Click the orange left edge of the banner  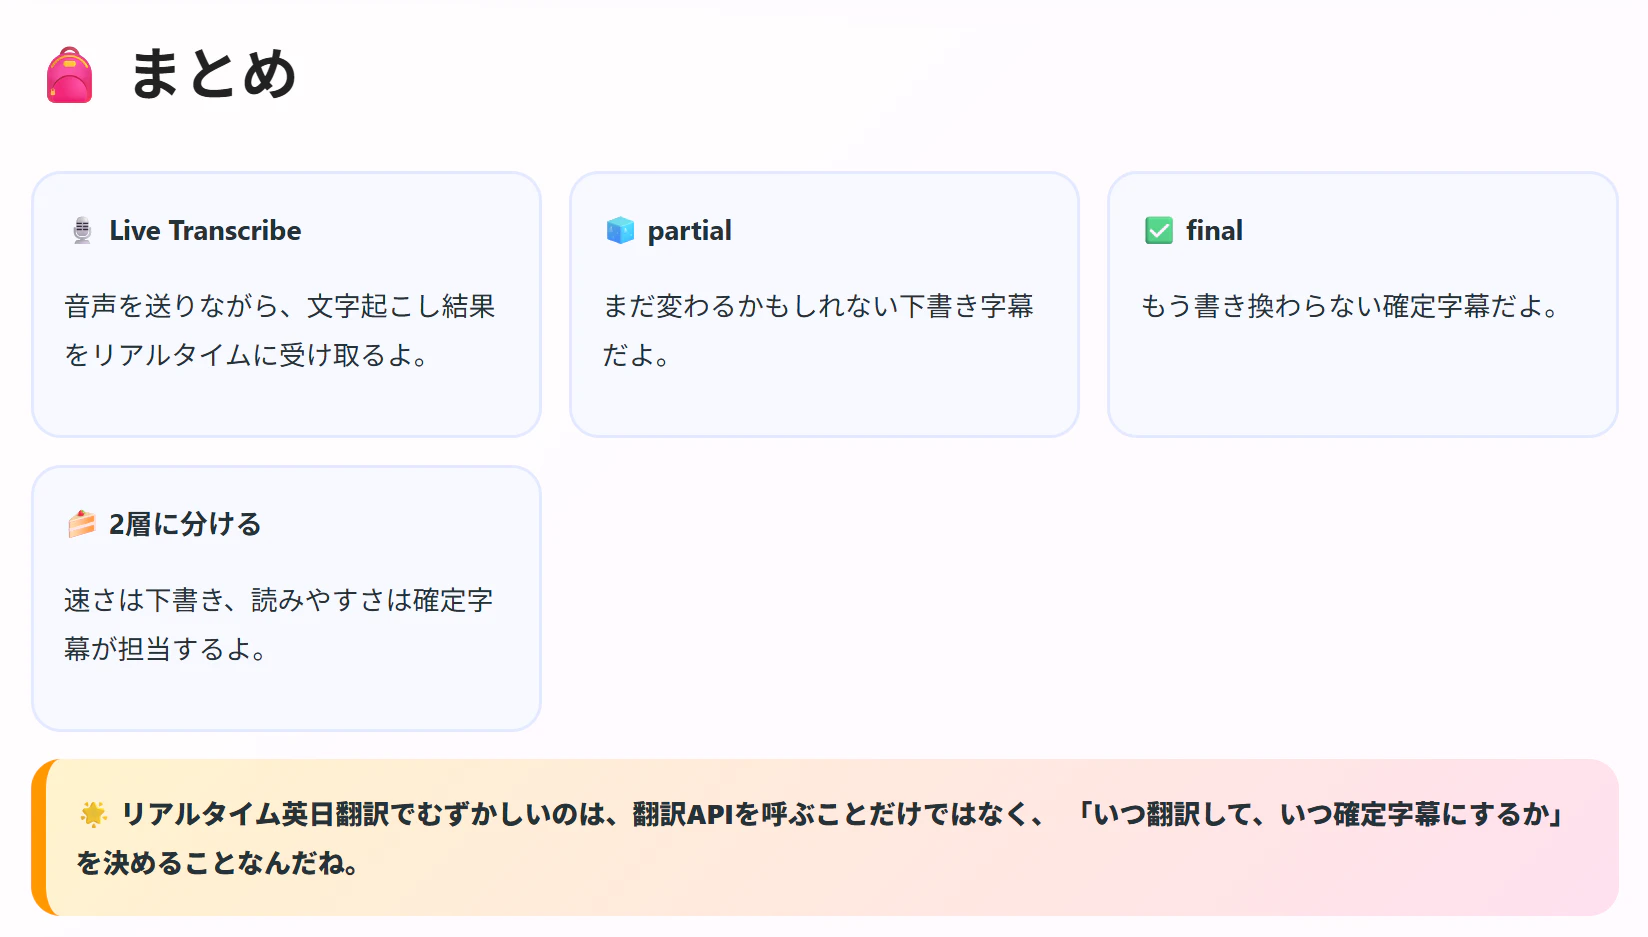39,838
